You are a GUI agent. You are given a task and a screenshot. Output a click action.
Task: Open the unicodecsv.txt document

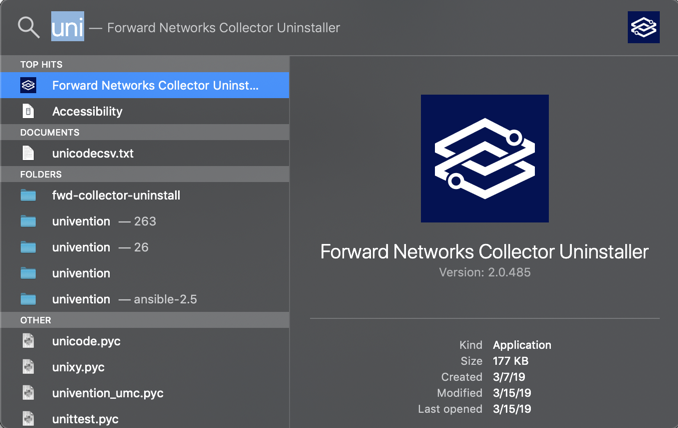145,153
